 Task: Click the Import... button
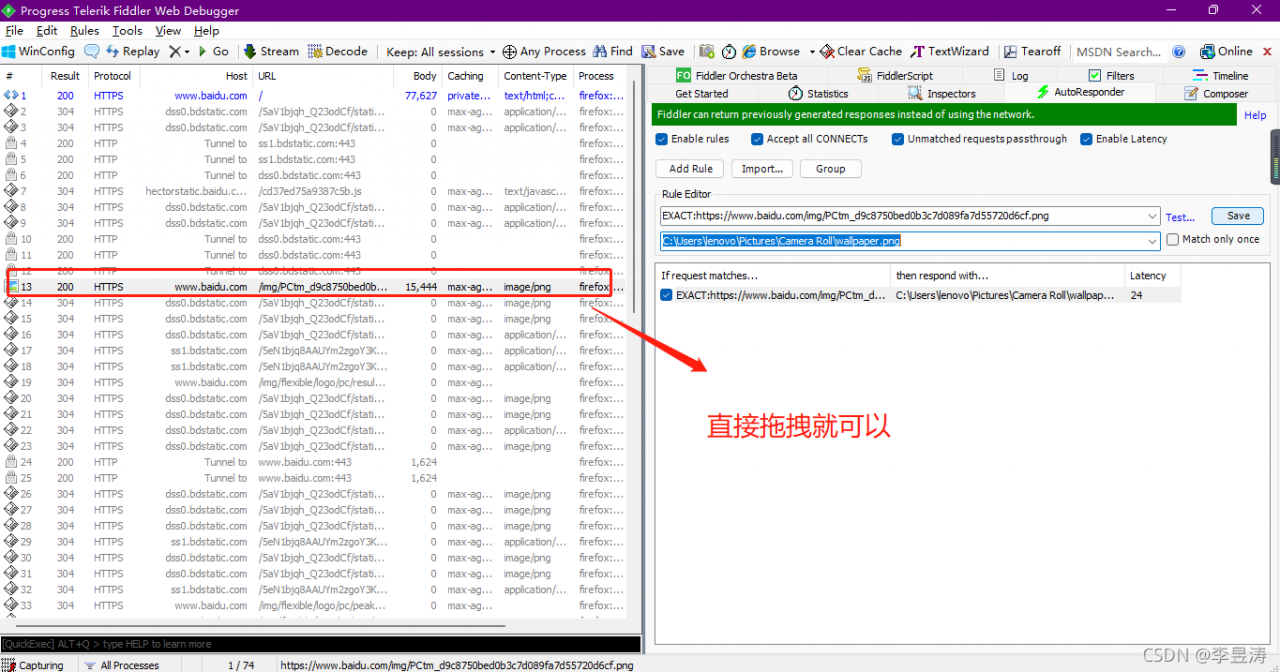(762, 169)
